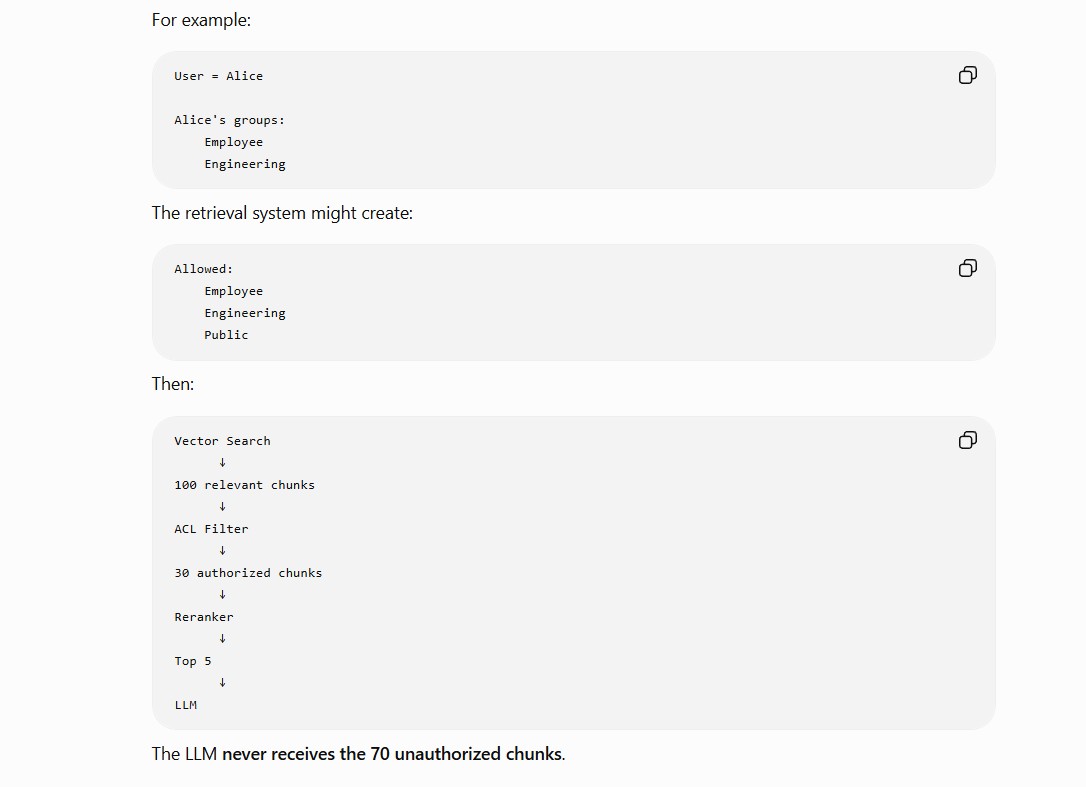Copy the Vector Search pipeline code block
The height and width of the screenshot is (787, 1086).
tap(968, 440)
